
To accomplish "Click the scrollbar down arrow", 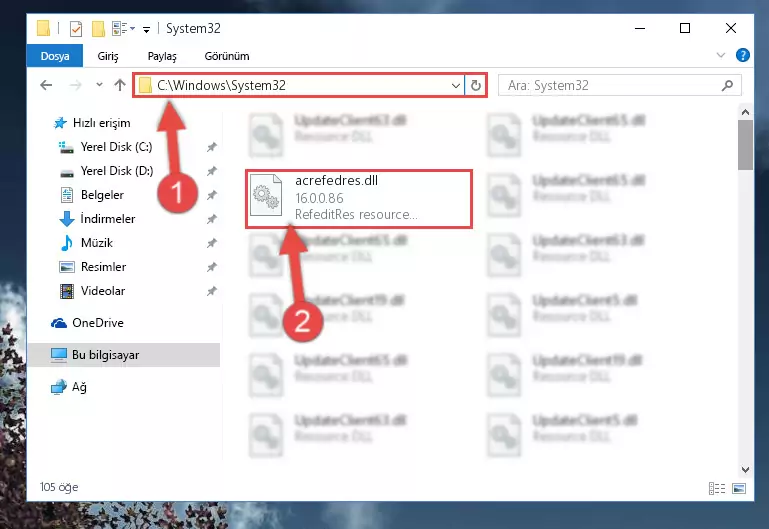I will point(745,470).
